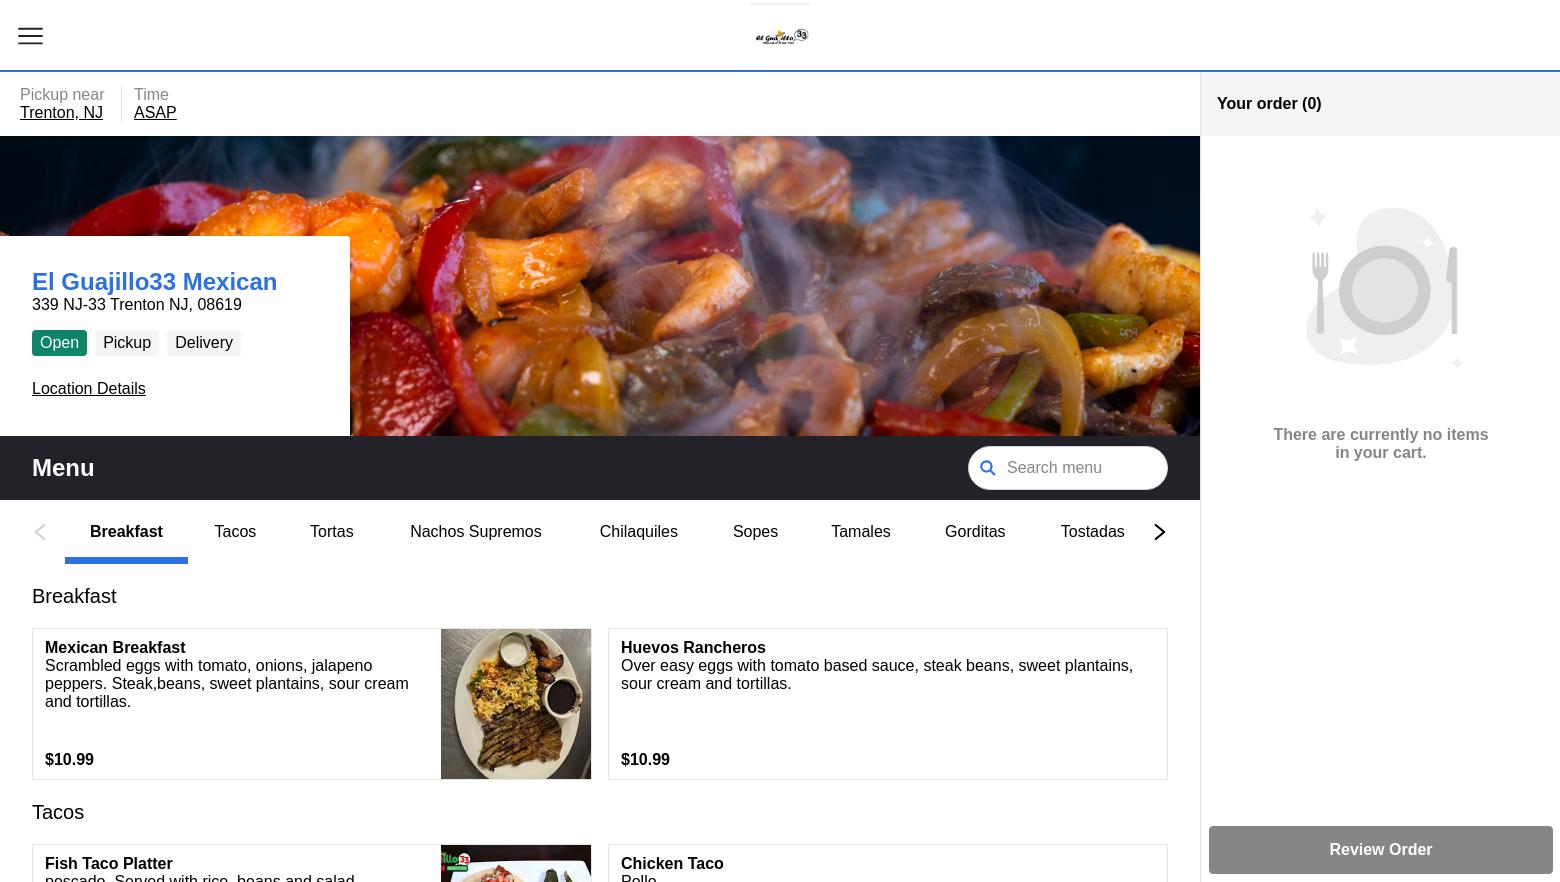
Task: Change pickup time from ASAP
Action: tap(155, 113)
